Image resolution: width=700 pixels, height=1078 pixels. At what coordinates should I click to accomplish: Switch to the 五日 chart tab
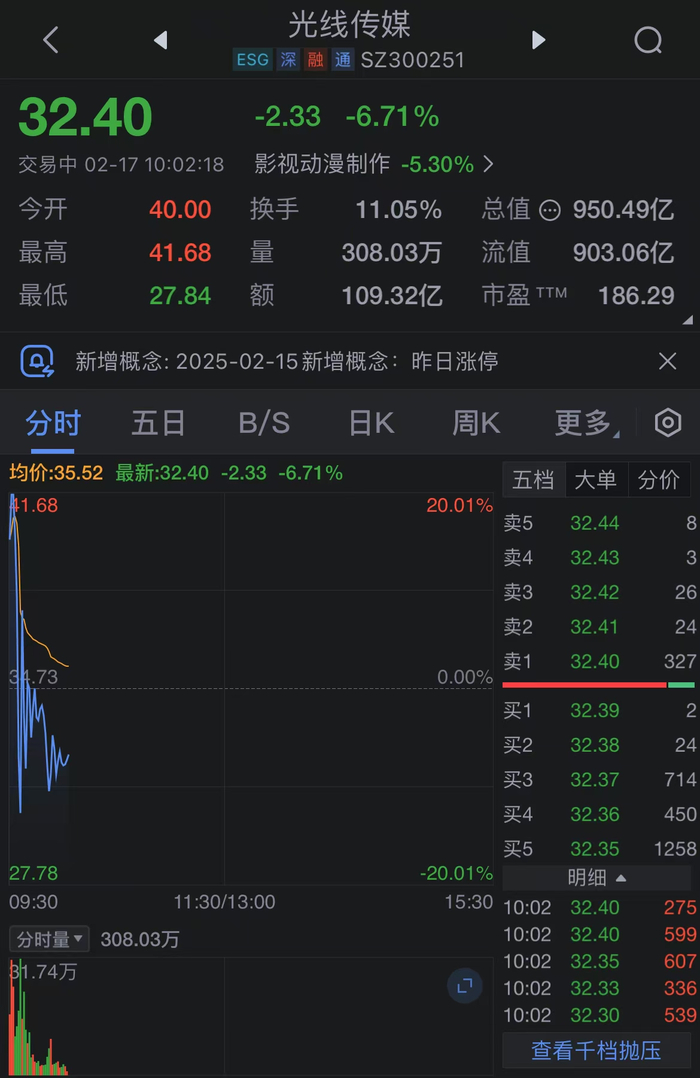(158, 423)
